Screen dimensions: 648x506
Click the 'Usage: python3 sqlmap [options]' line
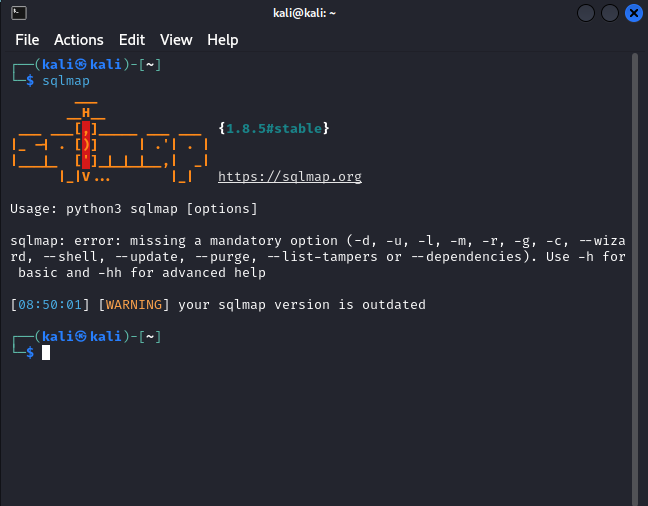tap(134, 209)
